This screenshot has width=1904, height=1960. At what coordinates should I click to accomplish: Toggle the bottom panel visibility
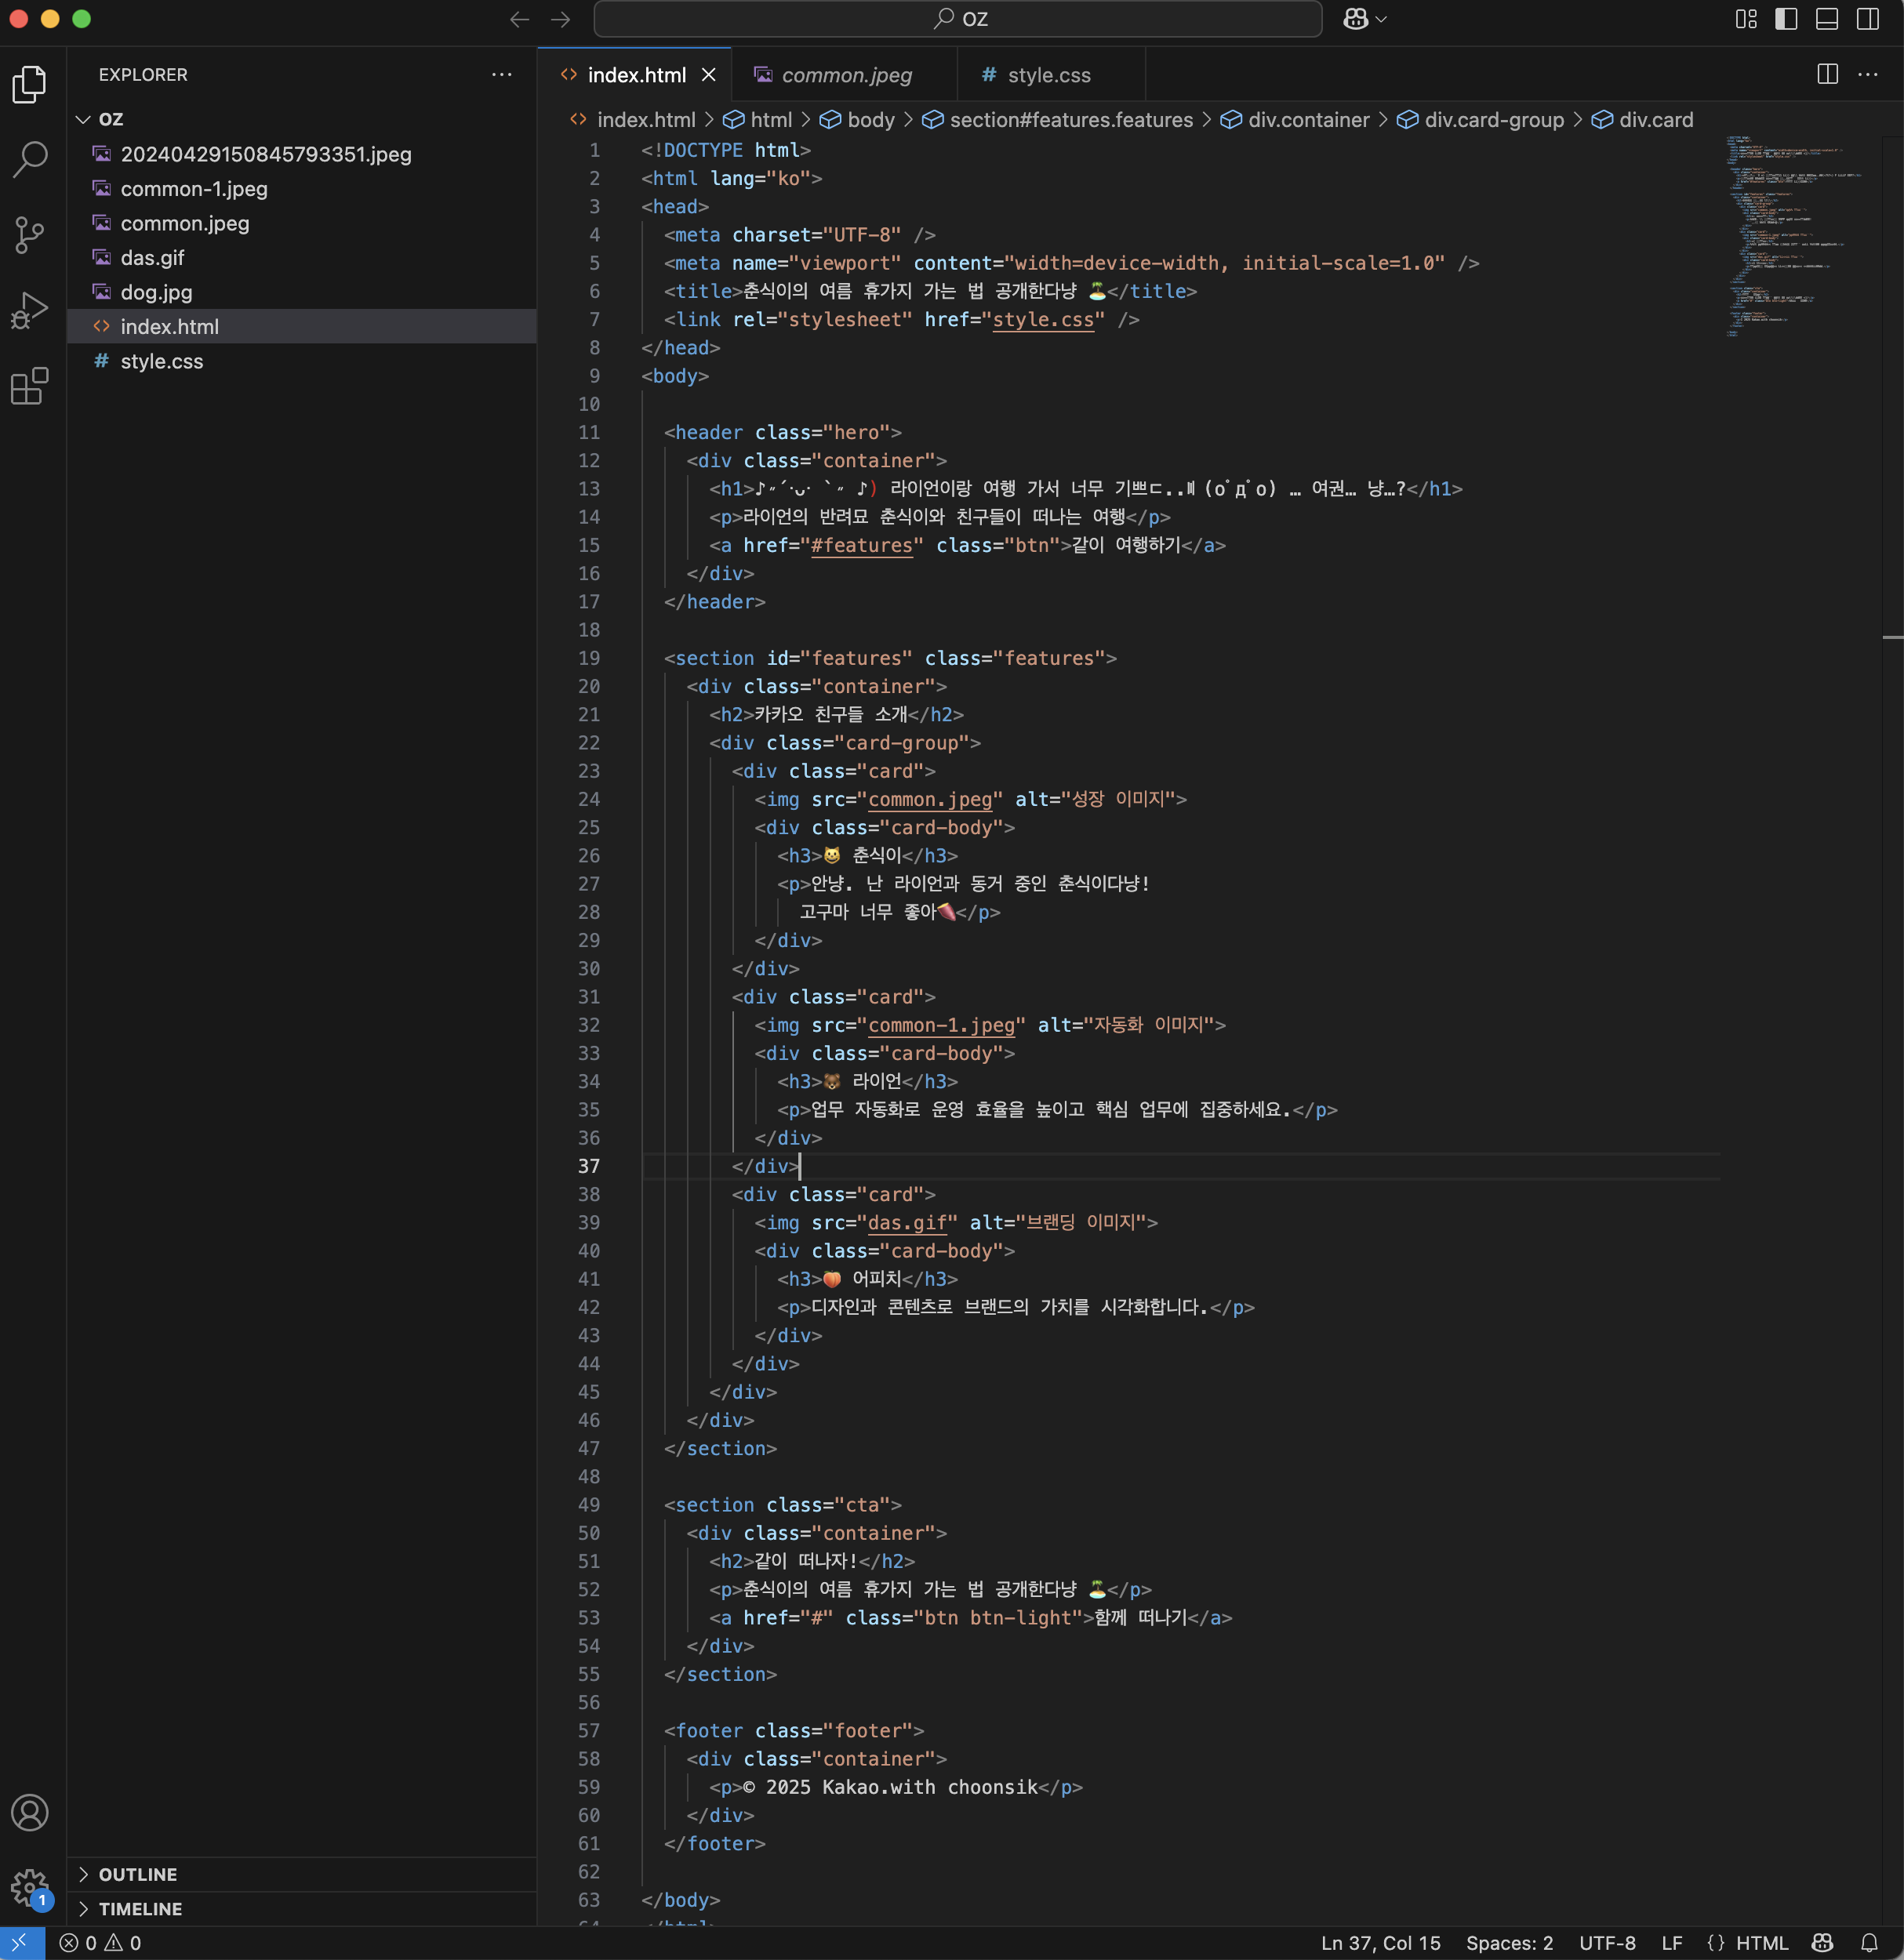coord(1826,19)
